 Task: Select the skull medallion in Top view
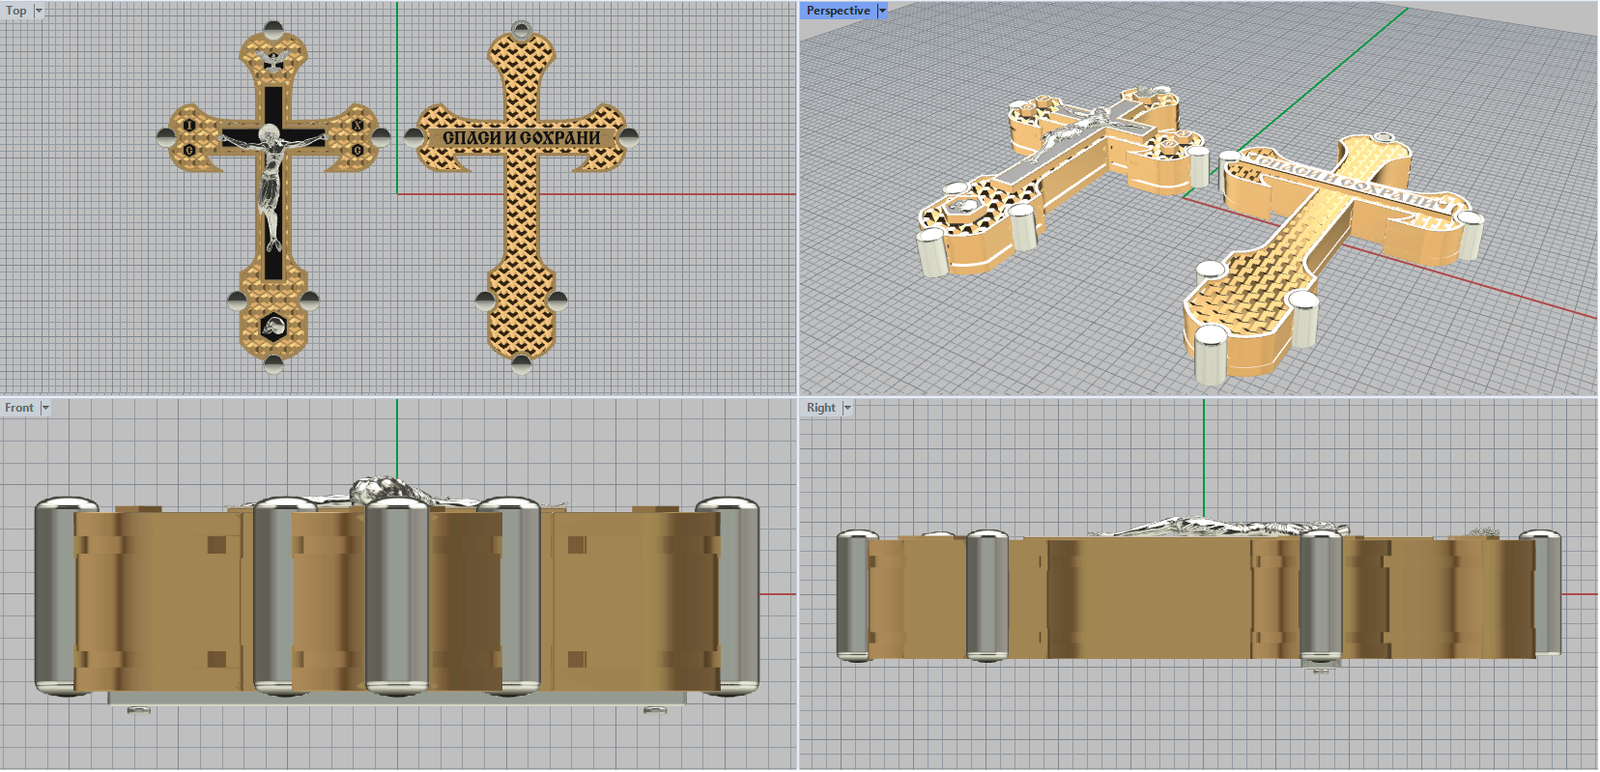click(x=273, y=326)
